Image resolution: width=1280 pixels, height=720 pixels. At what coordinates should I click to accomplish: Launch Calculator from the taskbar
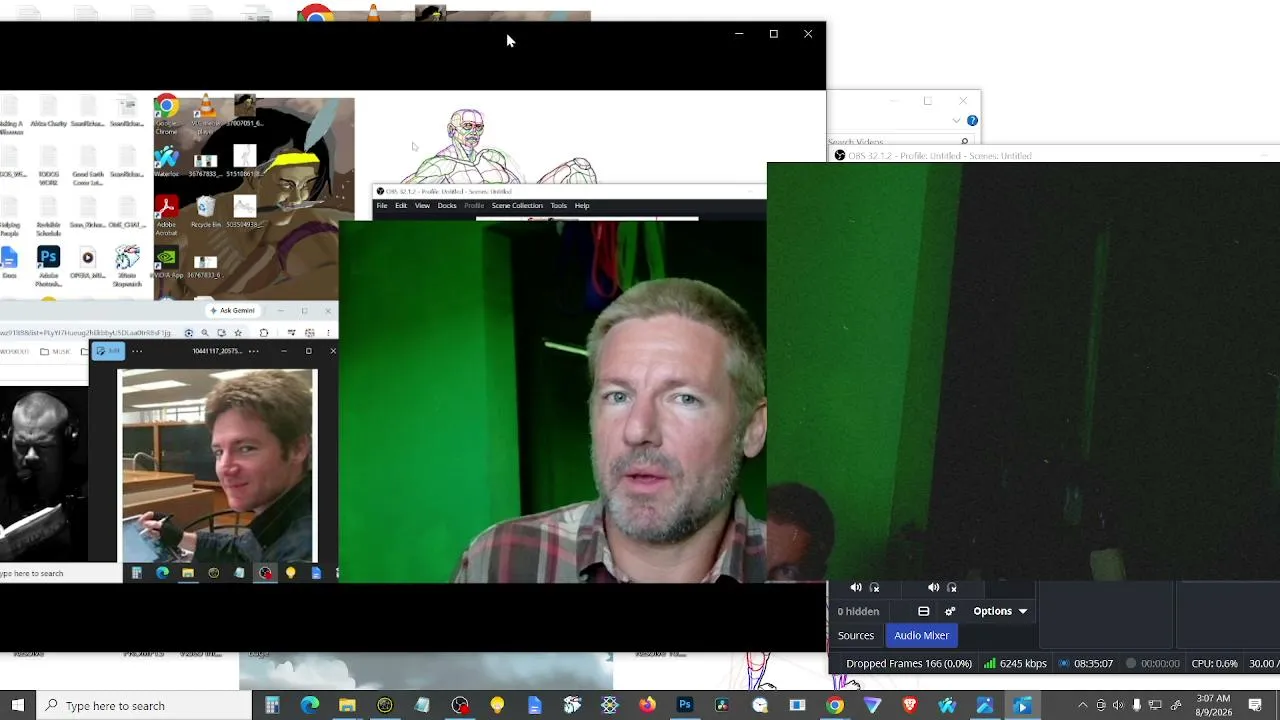[x=272, y=706]
